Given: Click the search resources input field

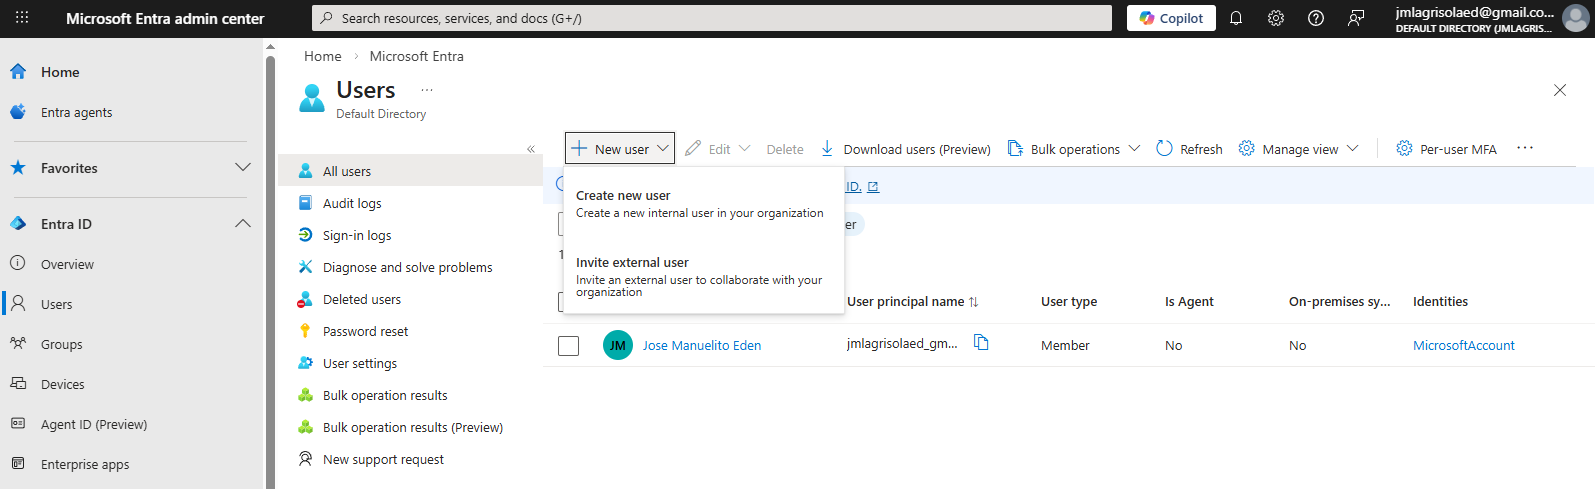Looking at the screenshot, I should [x=712, y=18].
